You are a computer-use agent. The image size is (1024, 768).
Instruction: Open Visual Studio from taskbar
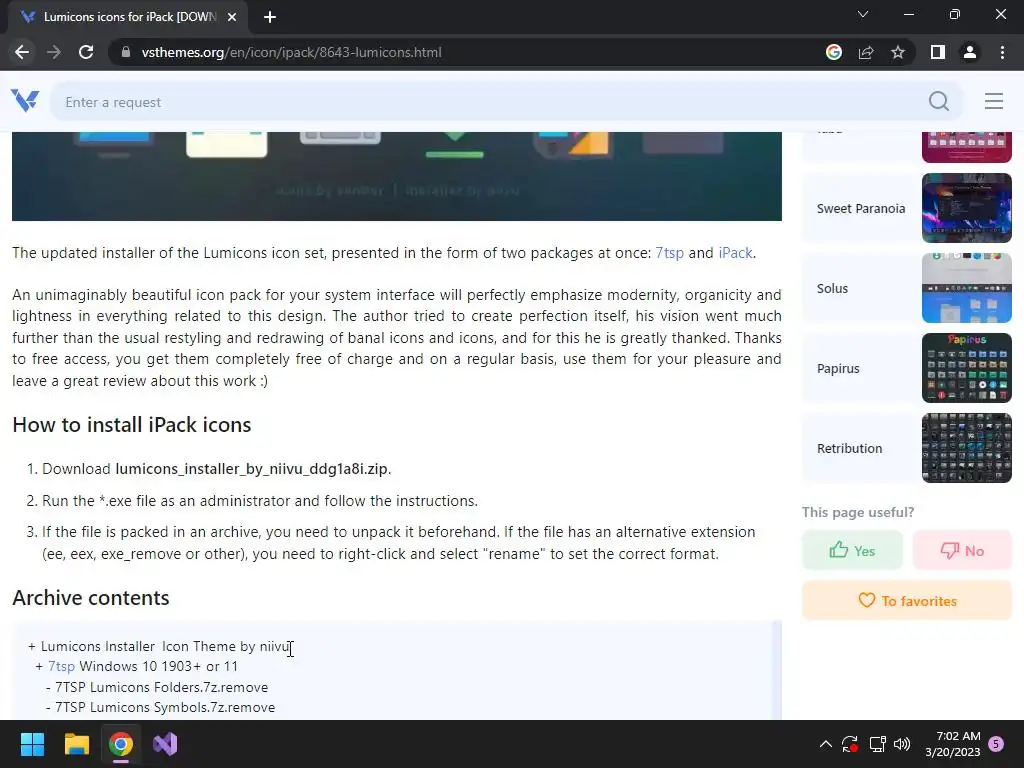[x=165, y=744]
